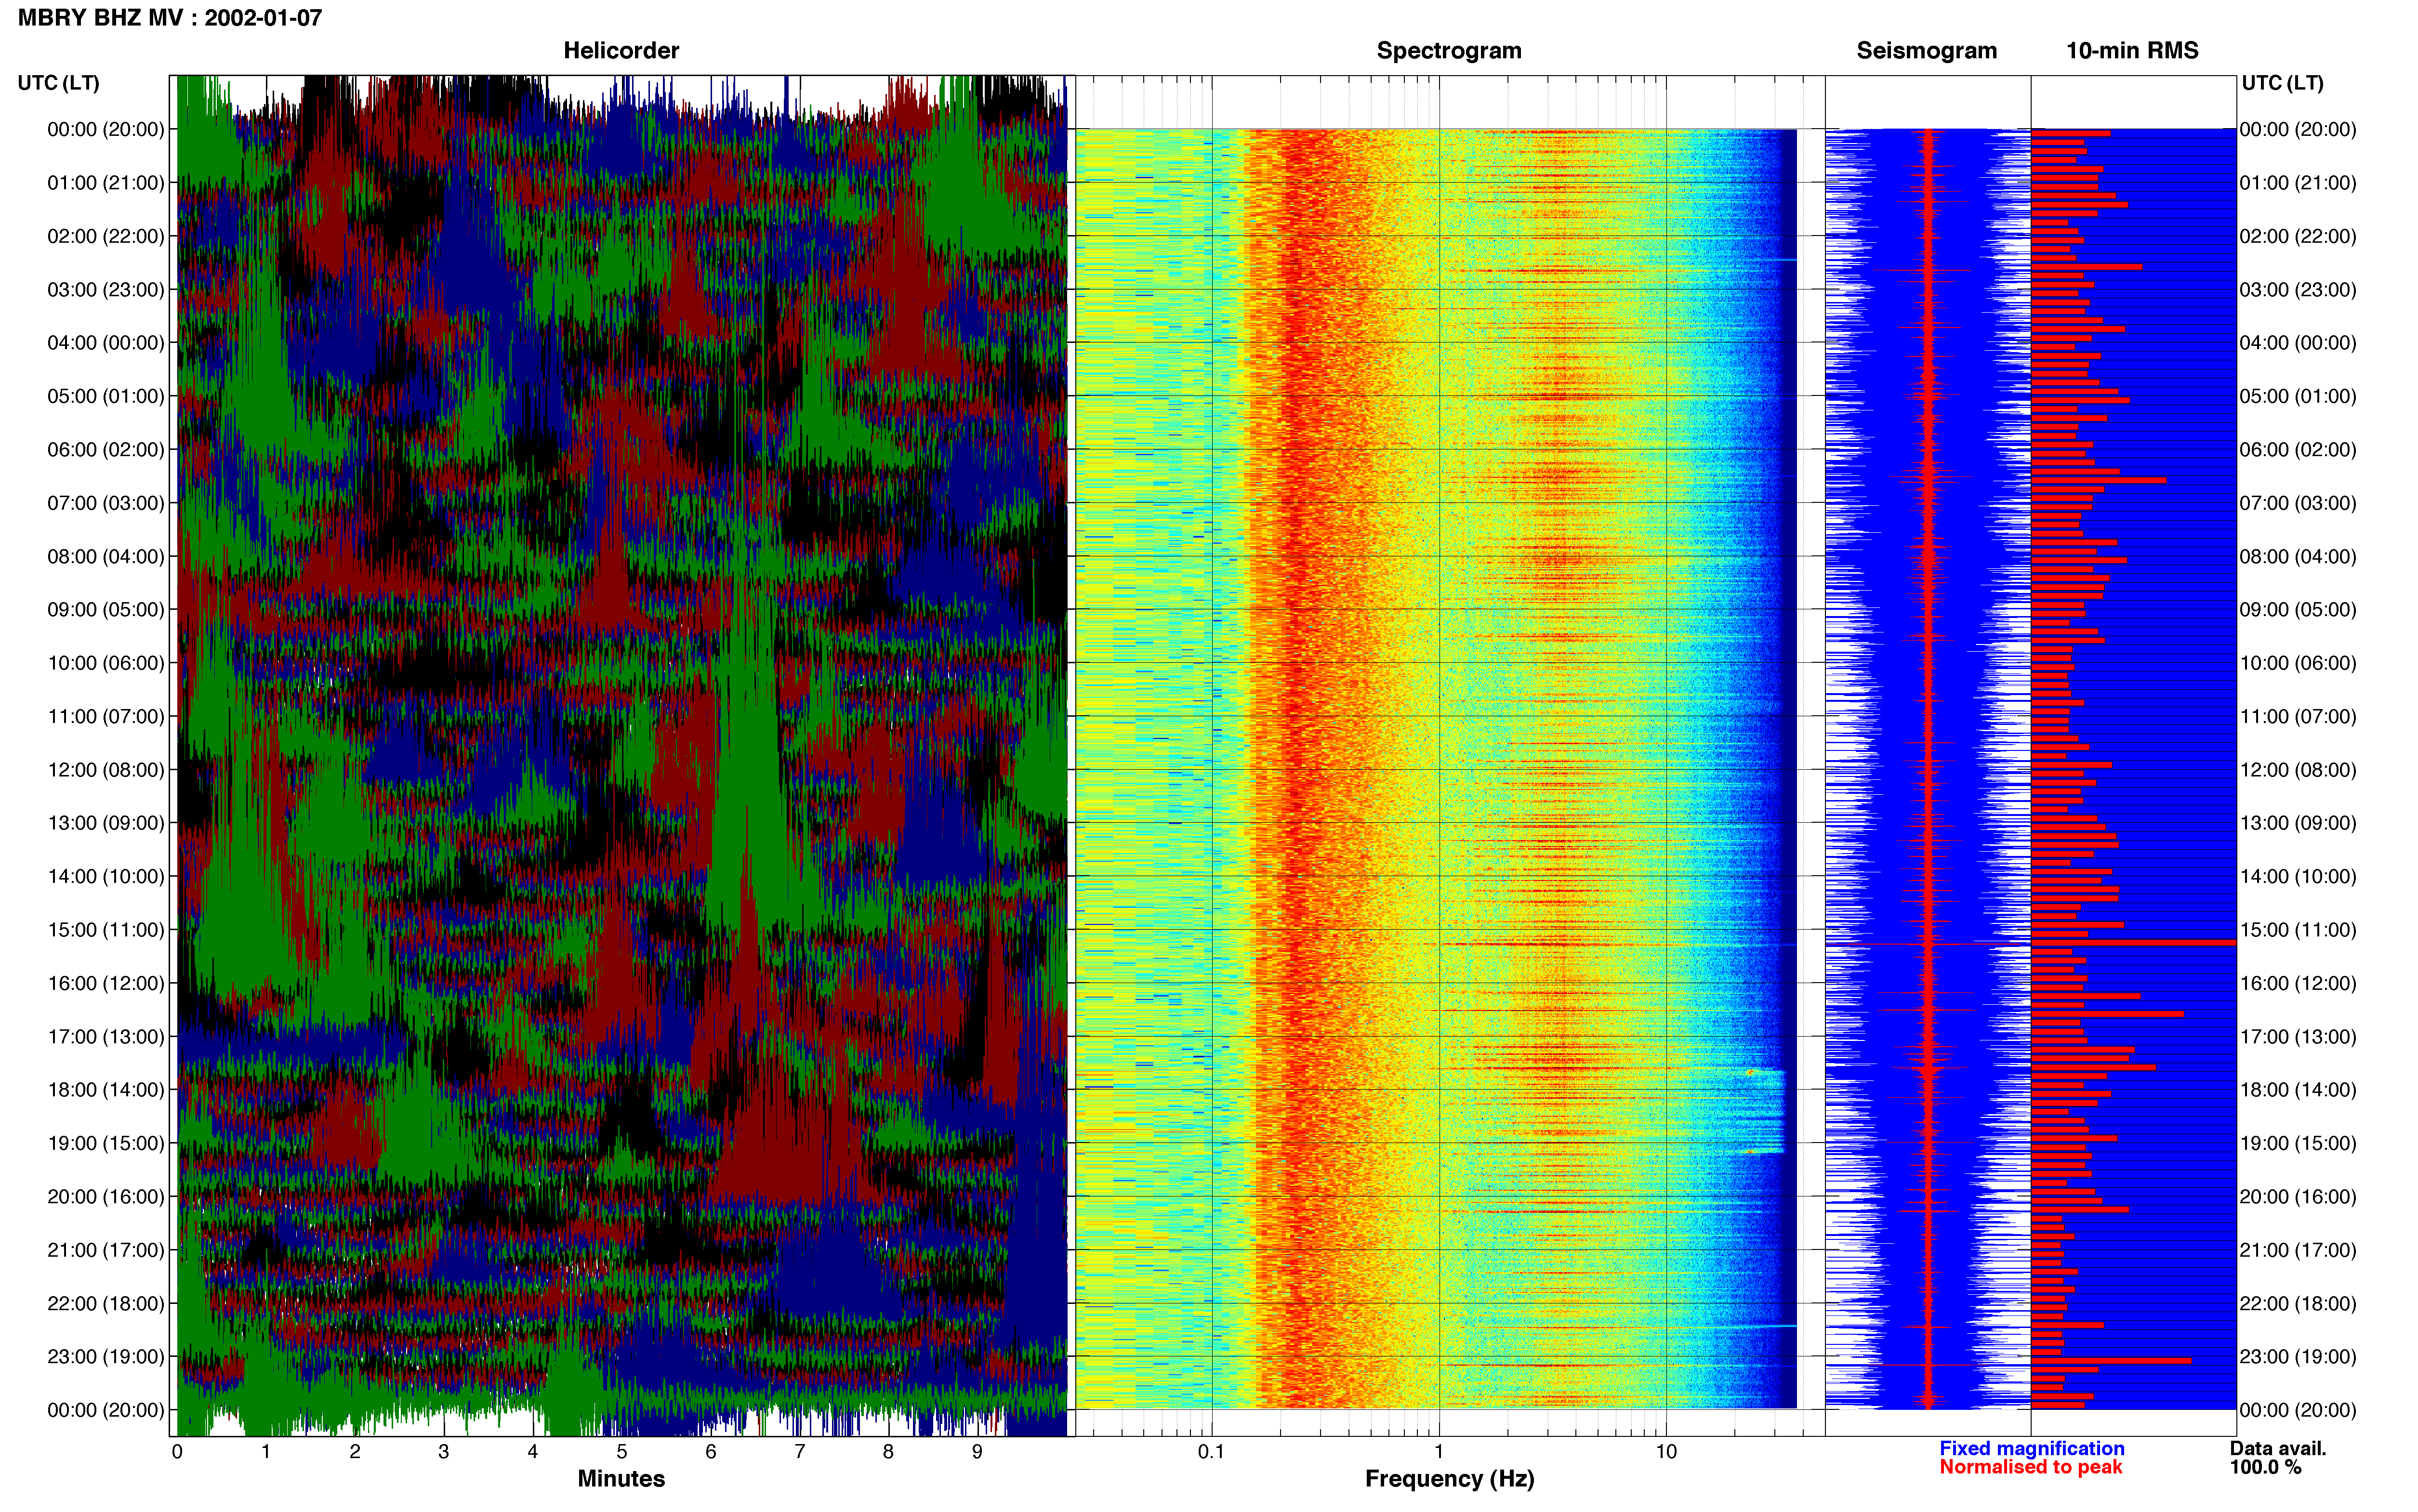Click right-axis time label '21:00 (17:00)'
This screenshot has width=2418, height=1512.
(2298, 1250)
